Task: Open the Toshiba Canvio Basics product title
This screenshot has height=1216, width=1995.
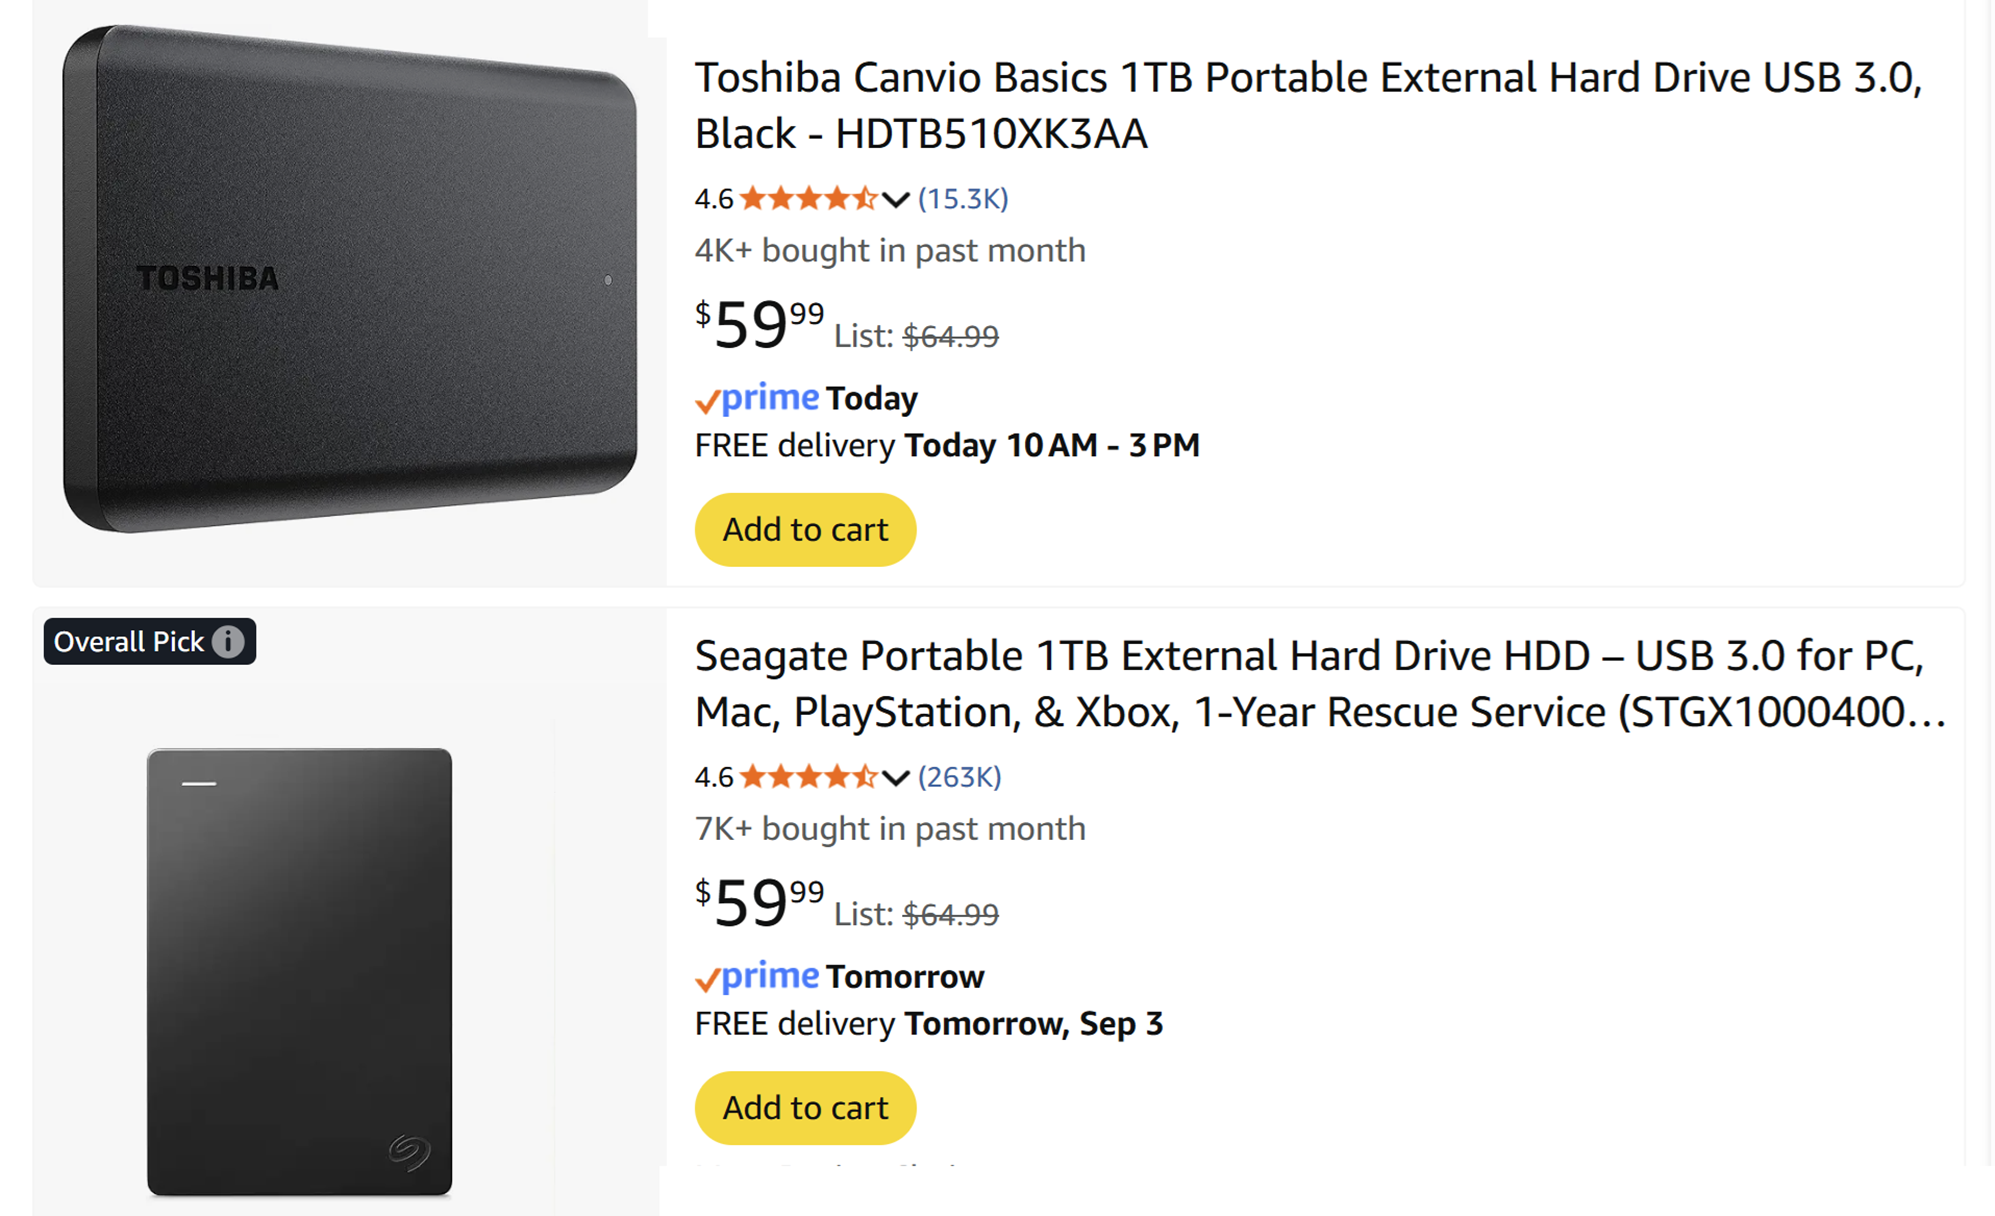Action: [1308, 105]
